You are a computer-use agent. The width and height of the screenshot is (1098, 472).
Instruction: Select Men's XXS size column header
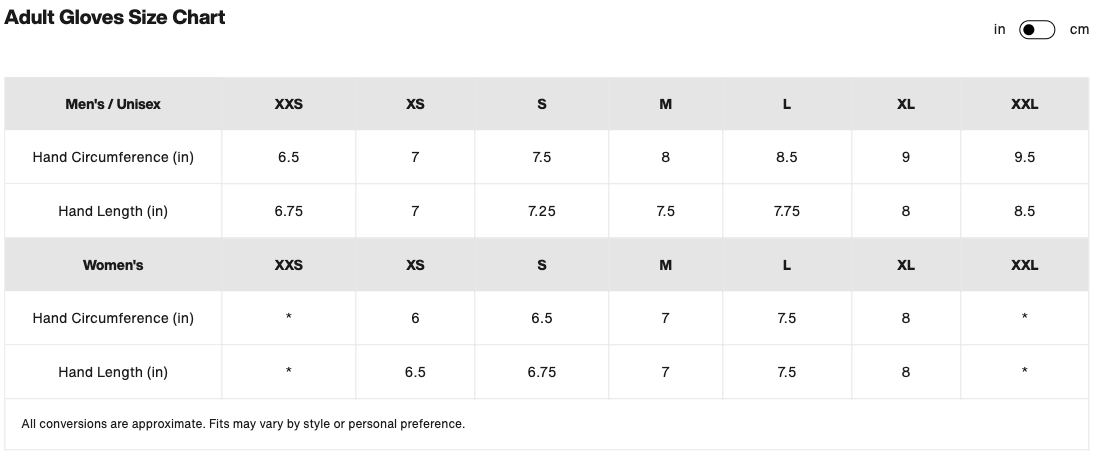289,104
